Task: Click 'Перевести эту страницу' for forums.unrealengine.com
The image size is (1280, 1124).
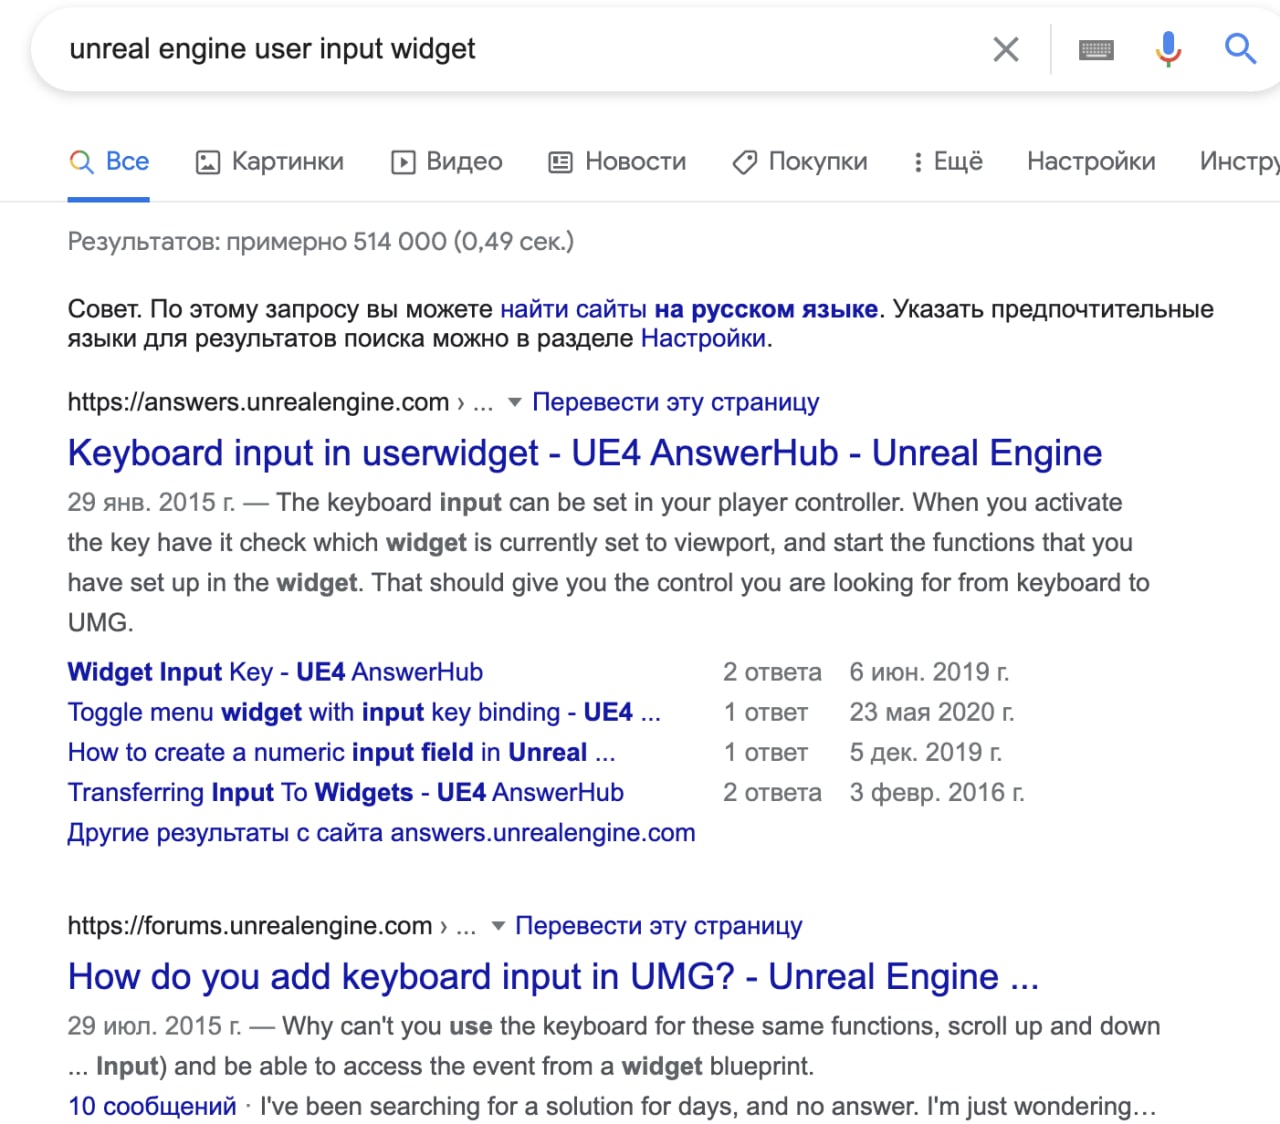Action: 658,926
